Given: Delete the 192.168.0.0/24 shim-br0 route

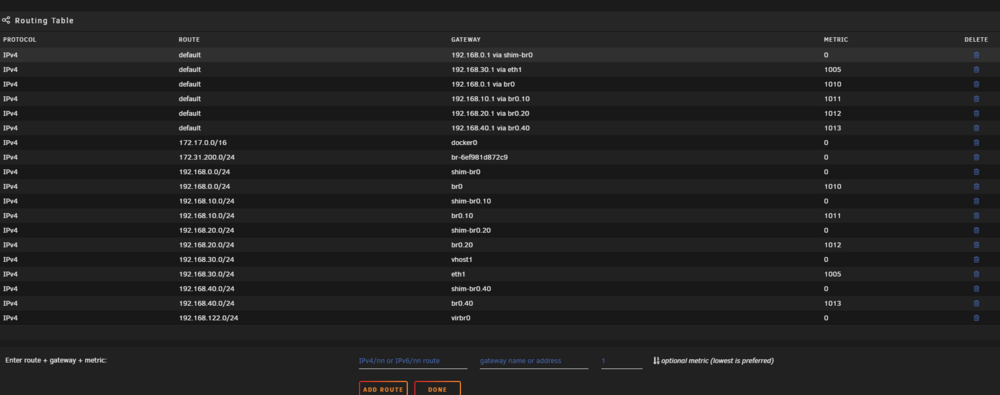Looking at the screenshot, I should pos(976,172).
